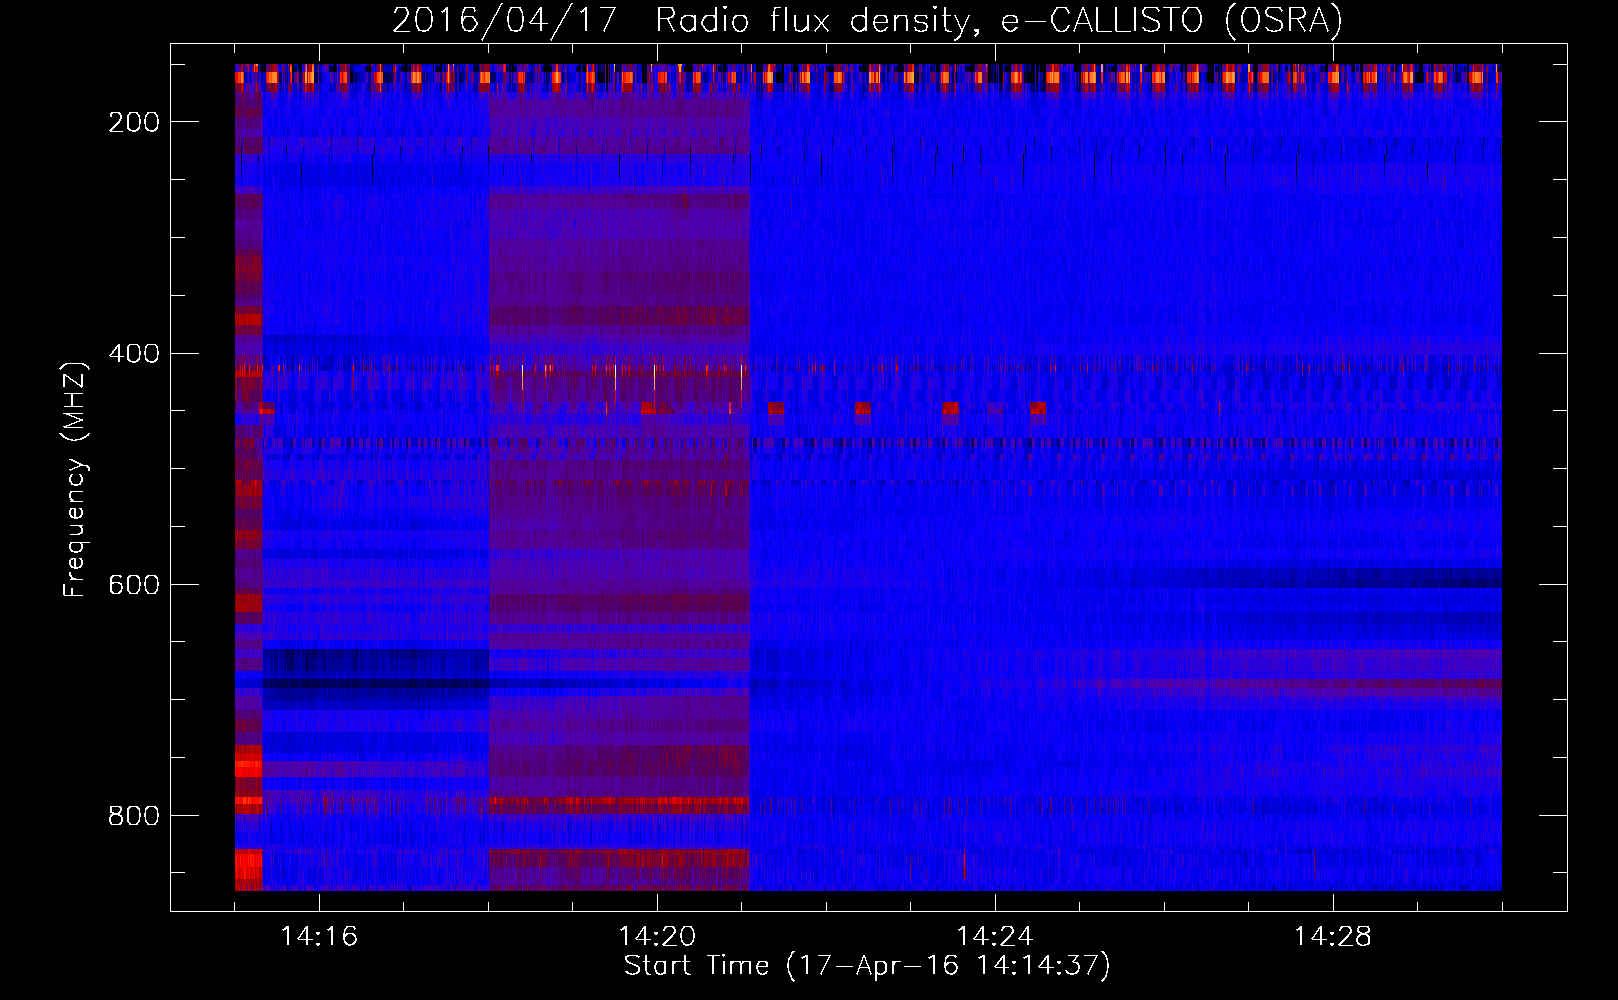Click the plot title '2016/04/17 Radio flux density'

coord(867,20)
